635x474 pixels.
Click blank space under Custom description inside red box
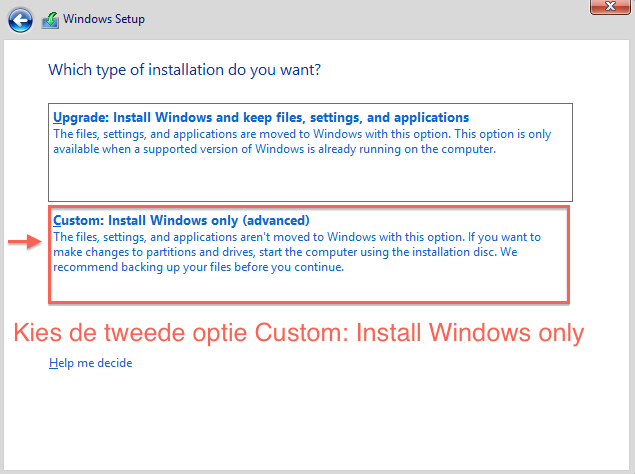coord(310,288)
